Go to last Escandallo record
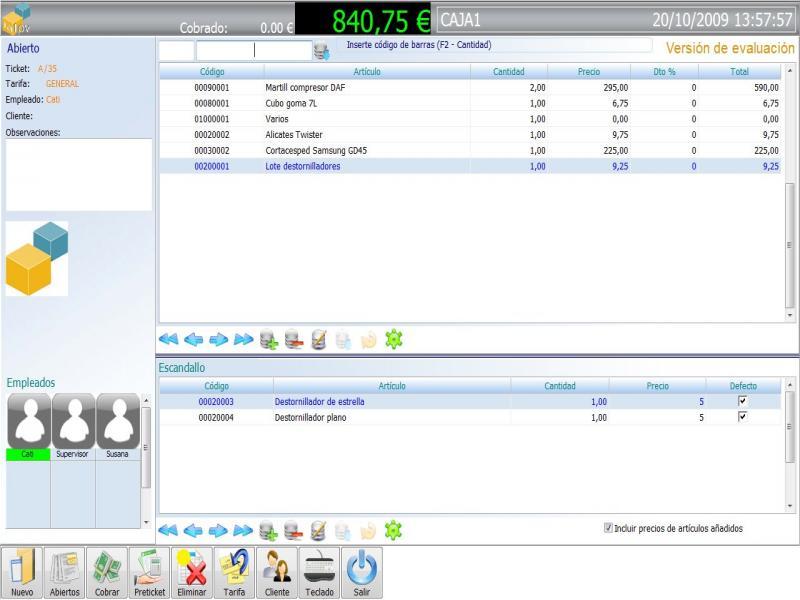The image size is (800, 600). 243,531
